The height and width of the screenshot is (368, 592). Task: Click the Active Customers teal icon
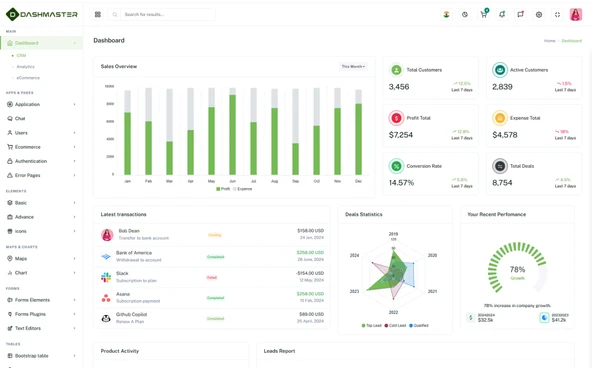pyautogui.click(x=500, y=70)
